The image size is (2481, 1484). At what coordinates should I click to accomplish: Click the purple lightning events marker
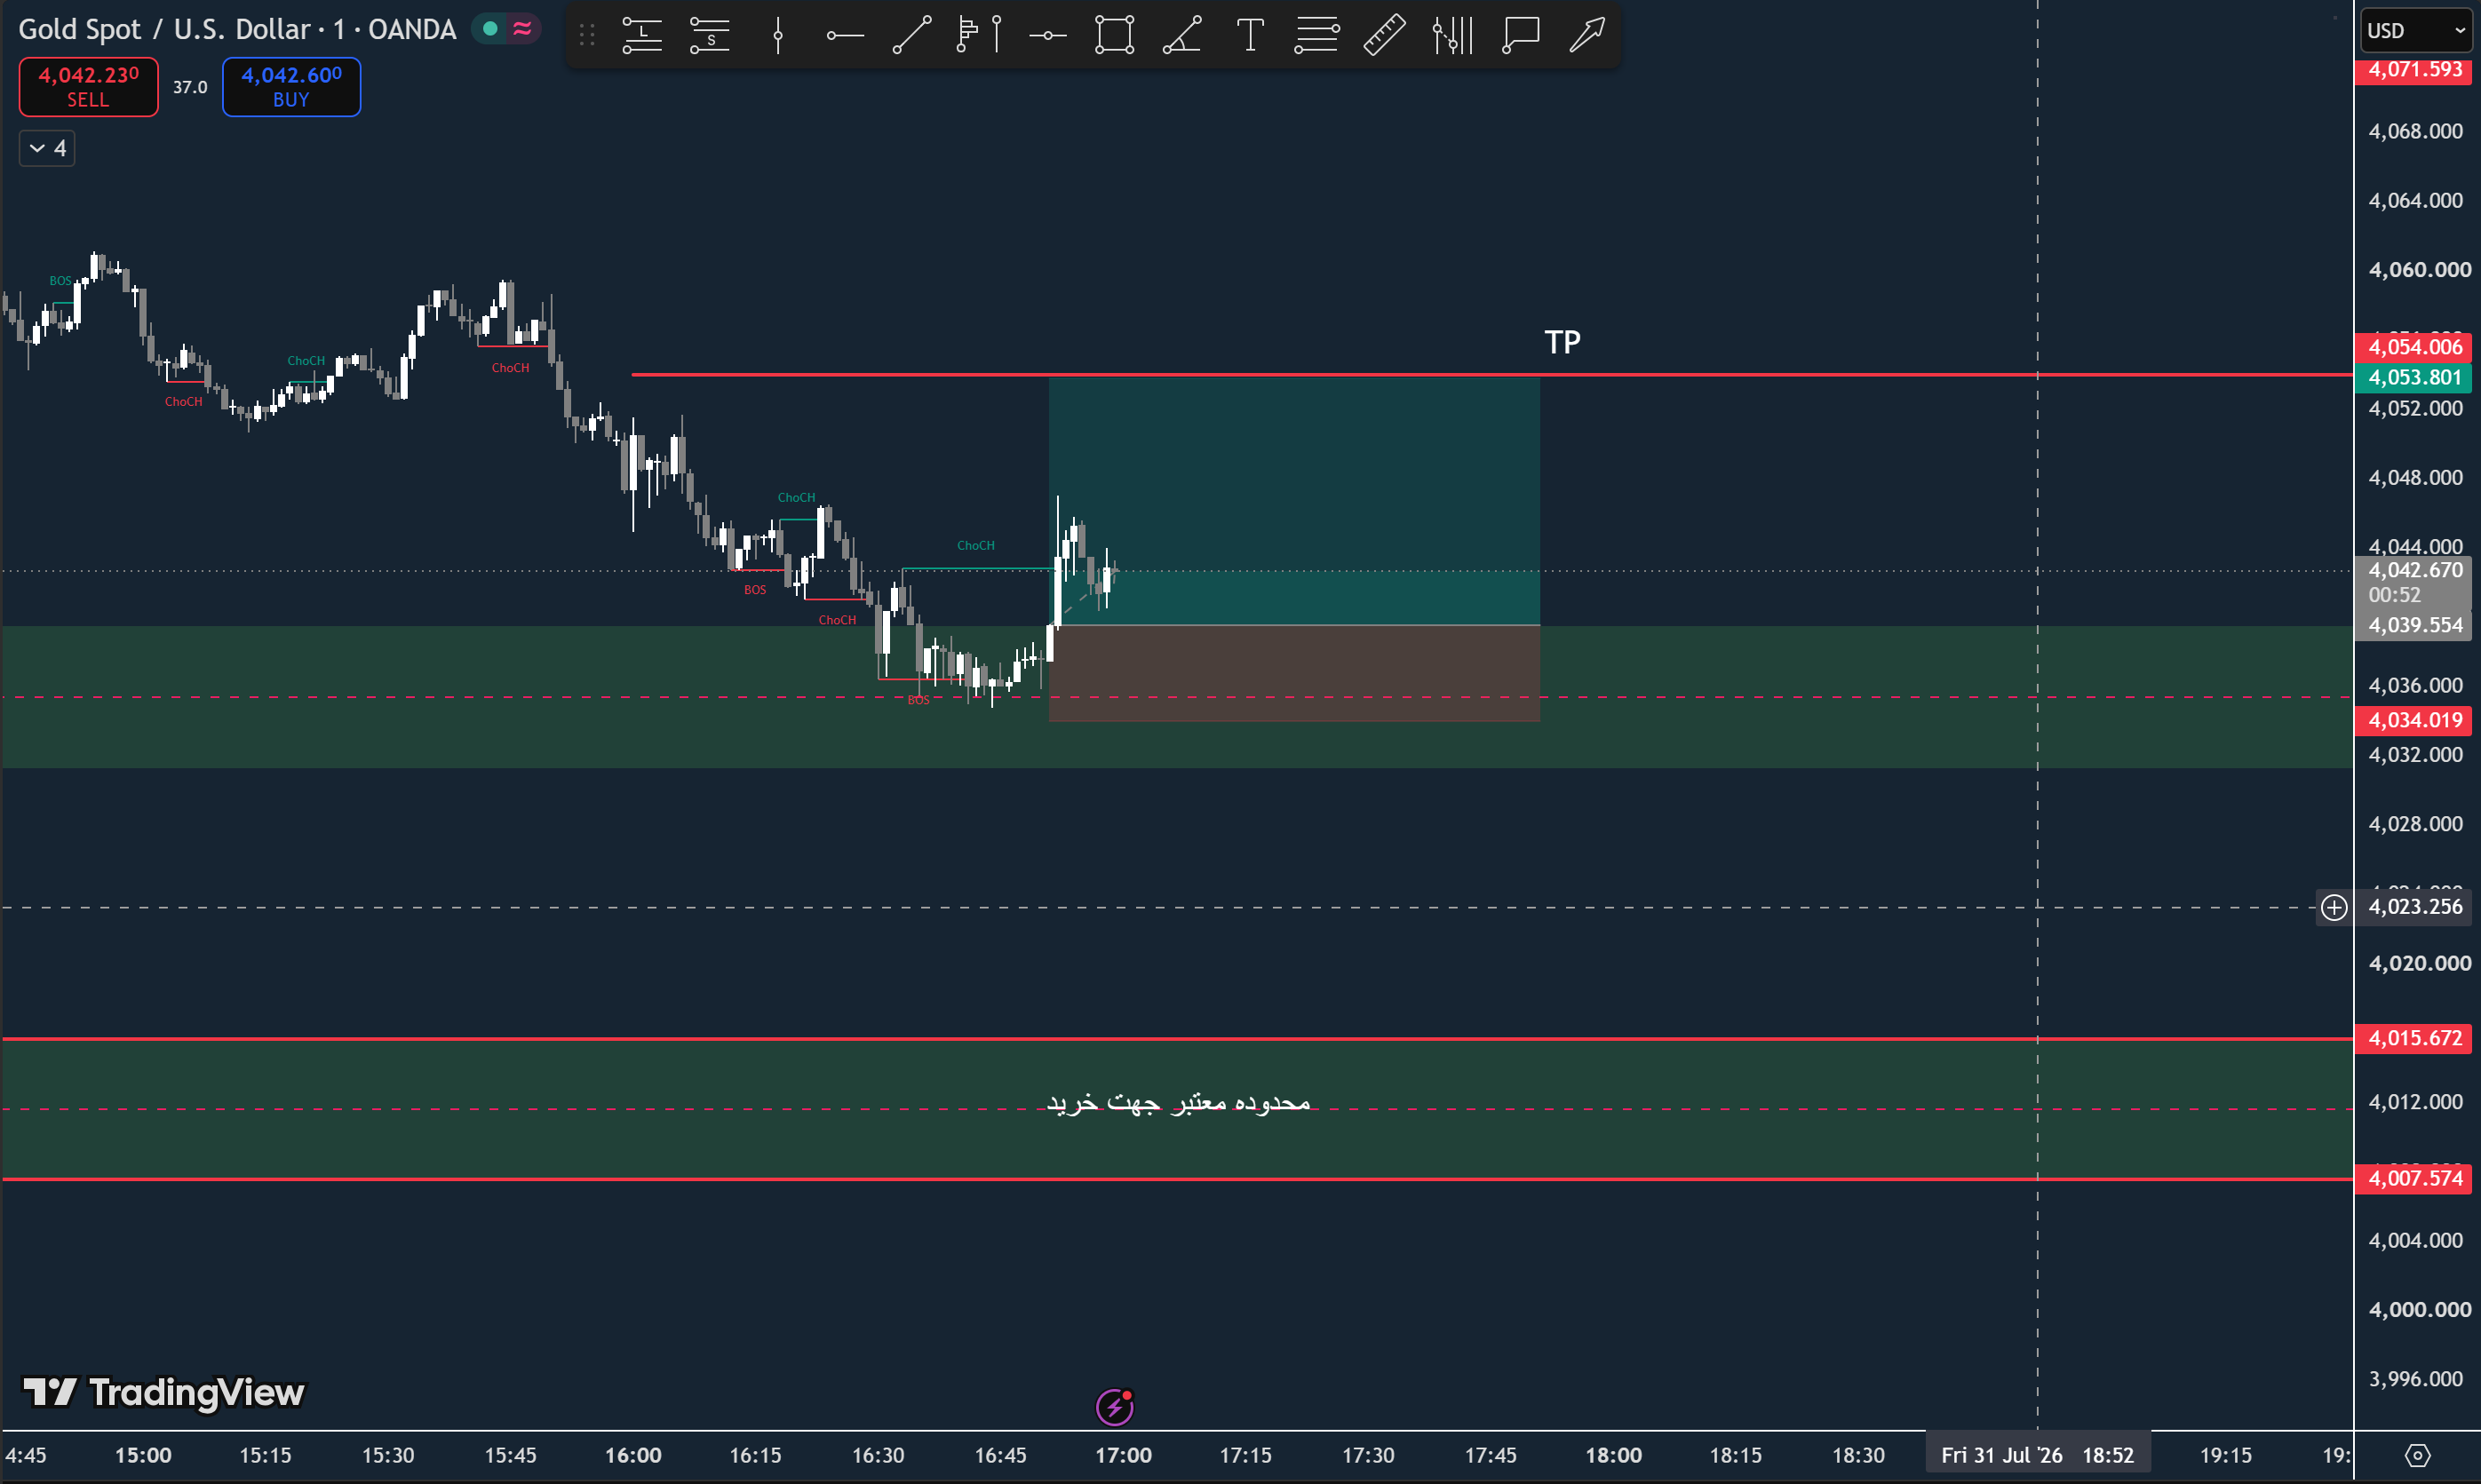point(1114,1407)
